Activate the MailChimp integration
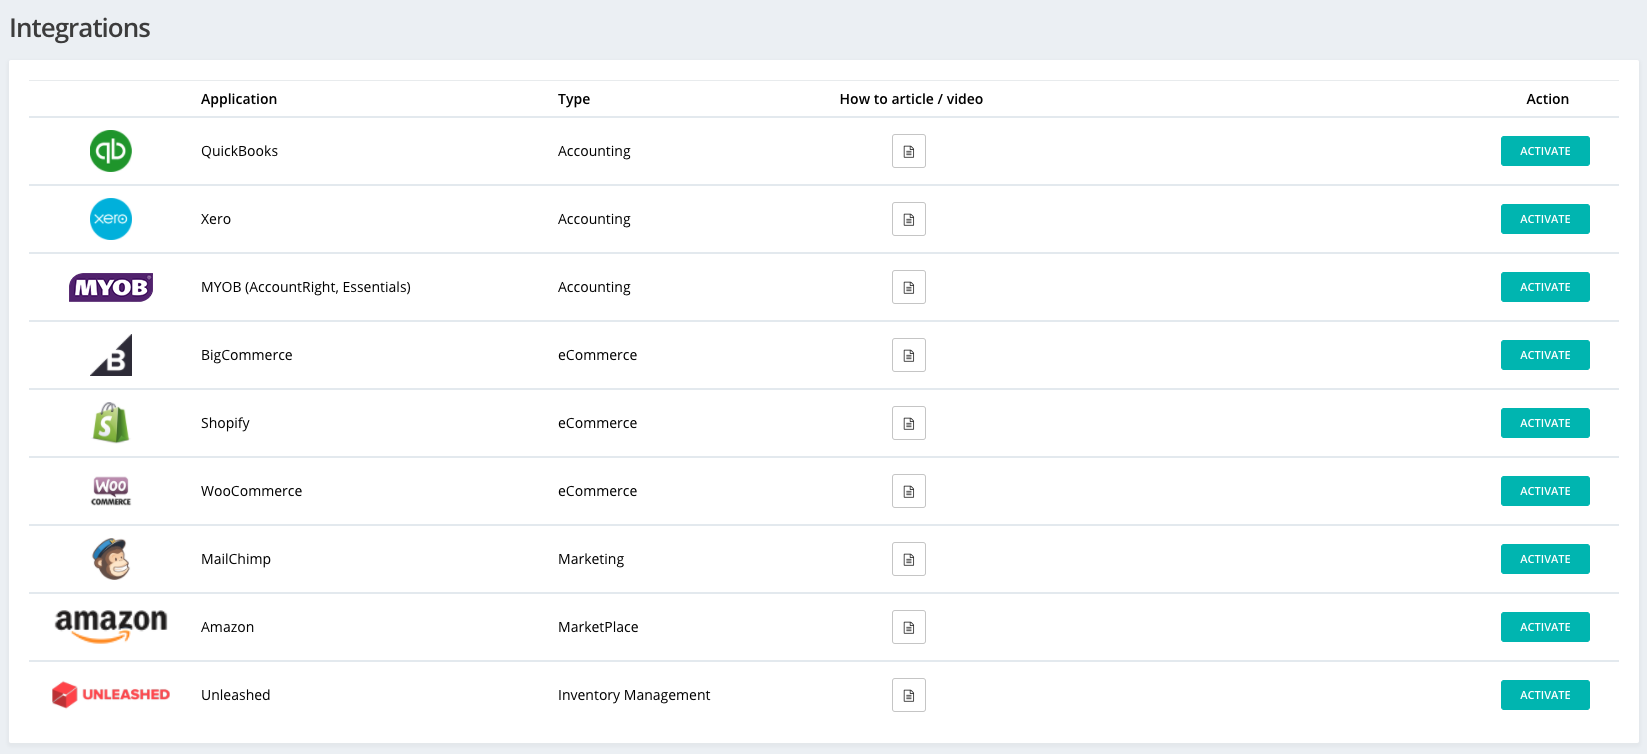This screenshot has width=1647, height=754. 1544,559
